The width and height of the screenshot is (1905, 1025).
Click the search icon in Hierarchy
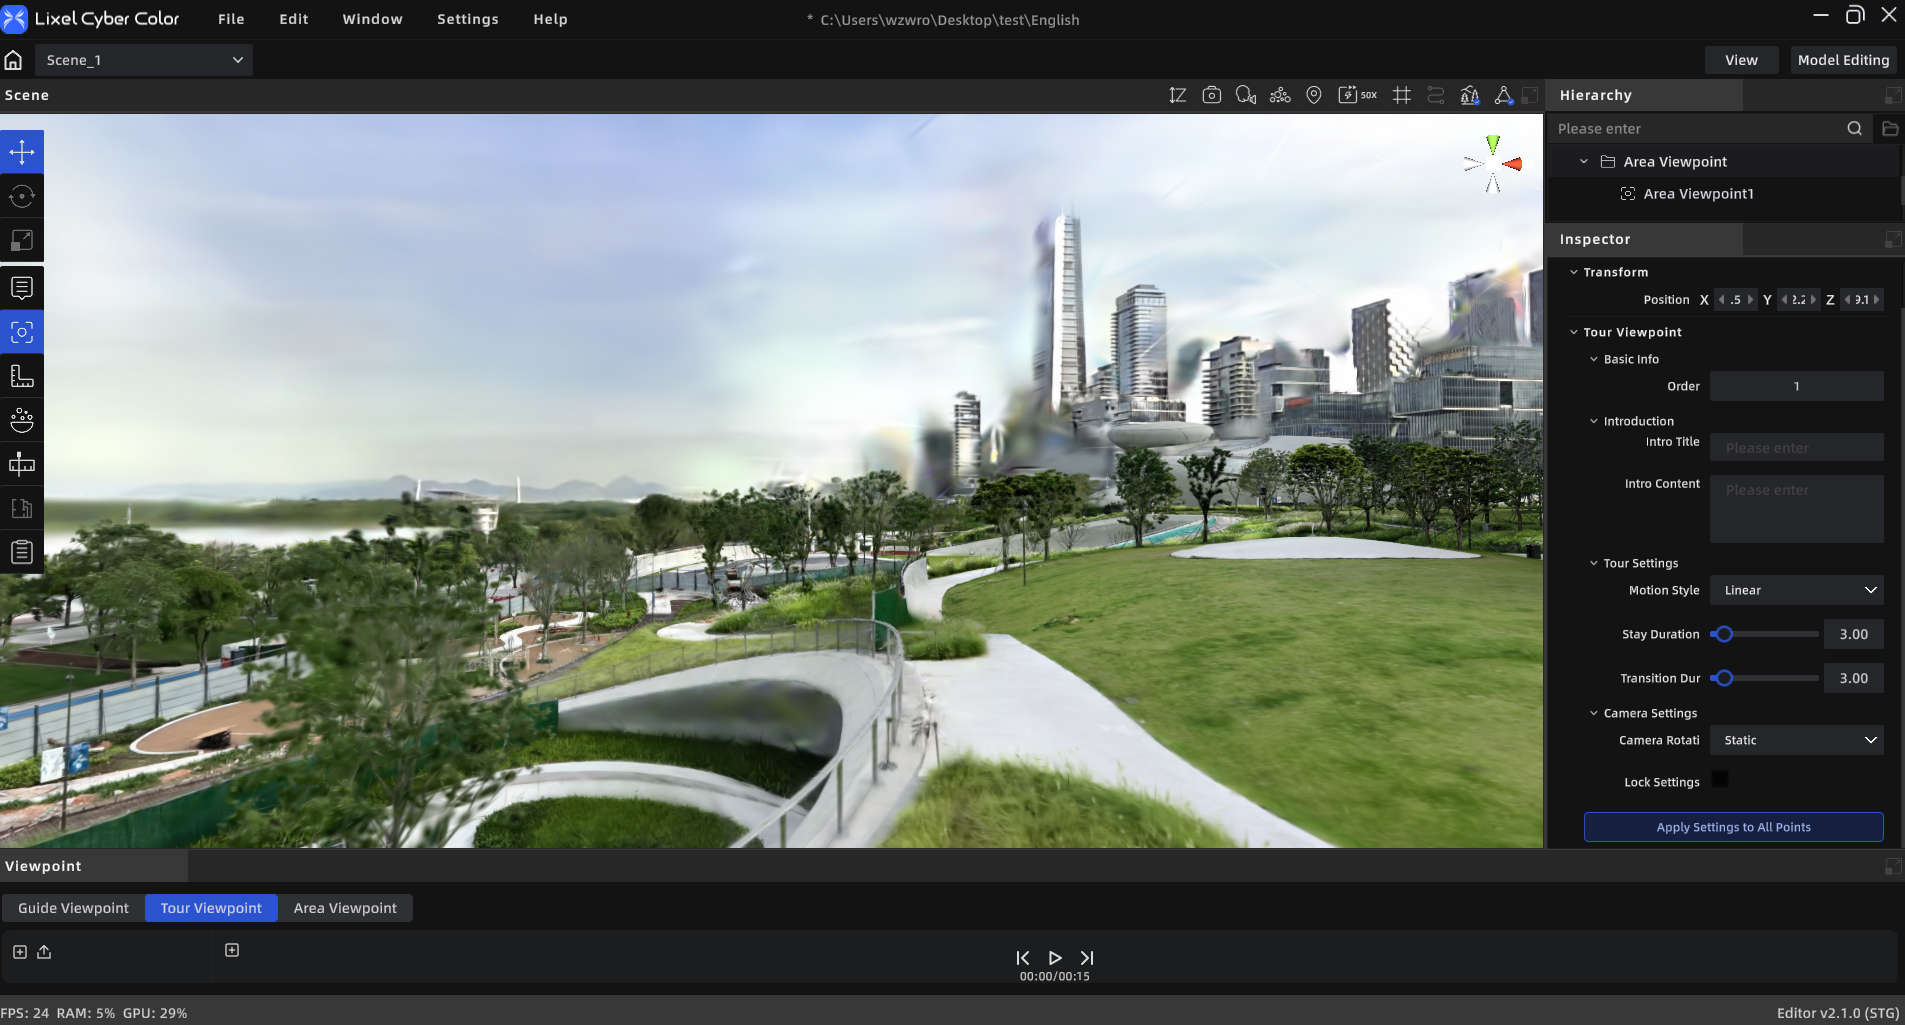tap(1854, 128)
